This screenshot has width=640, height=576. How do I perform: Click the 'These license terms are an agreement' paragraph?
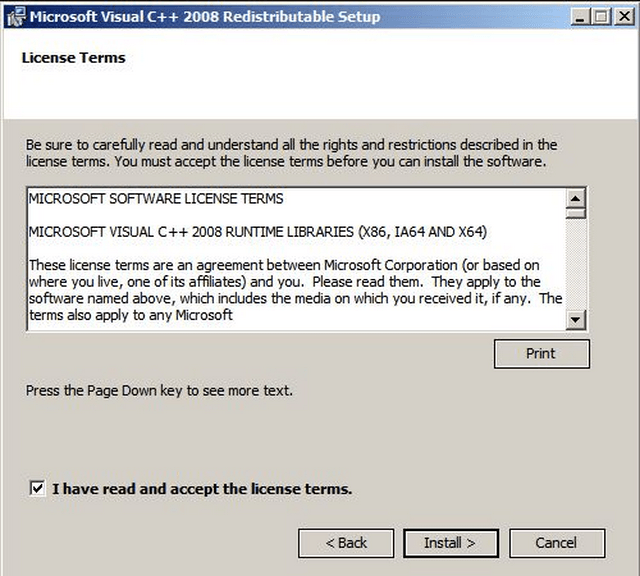point(296,290)
